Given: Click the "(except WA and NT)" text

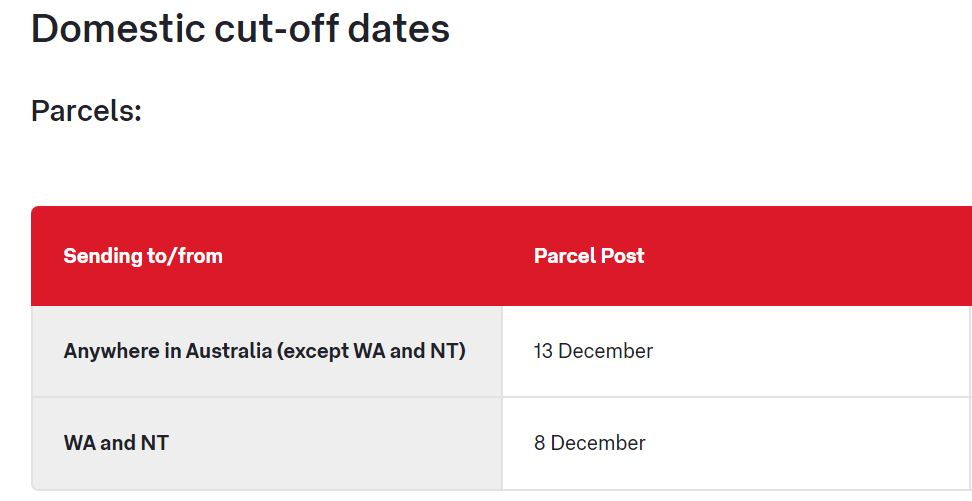Looking at the screenshot, I should (x=372, y=352).
